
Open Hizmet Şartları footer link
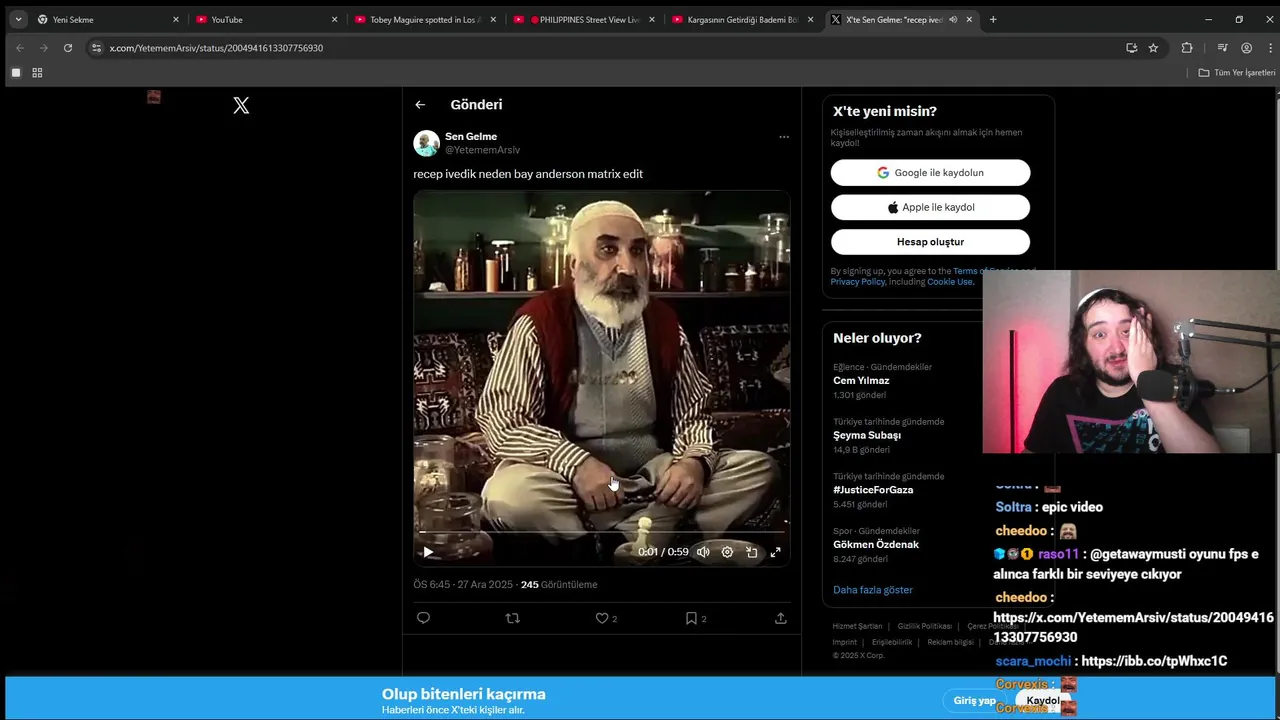pyautogui.click(x=857, y=626)
